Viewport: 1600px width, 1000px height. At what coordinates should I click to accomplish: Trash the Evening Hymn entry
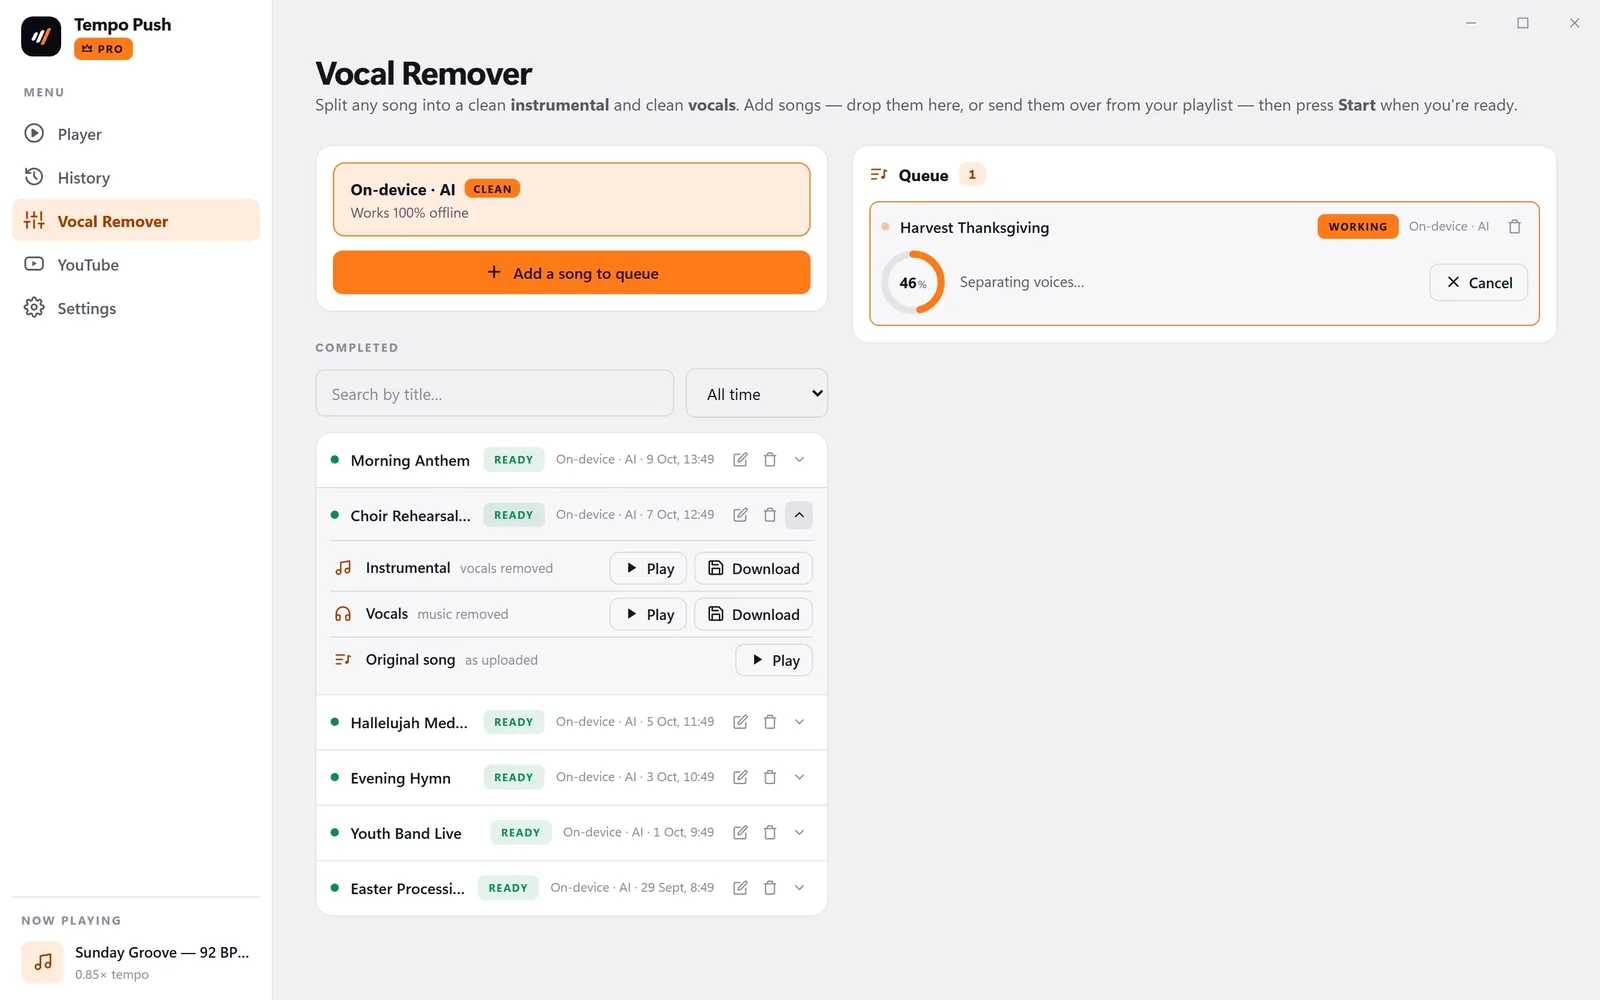(770, 777)
